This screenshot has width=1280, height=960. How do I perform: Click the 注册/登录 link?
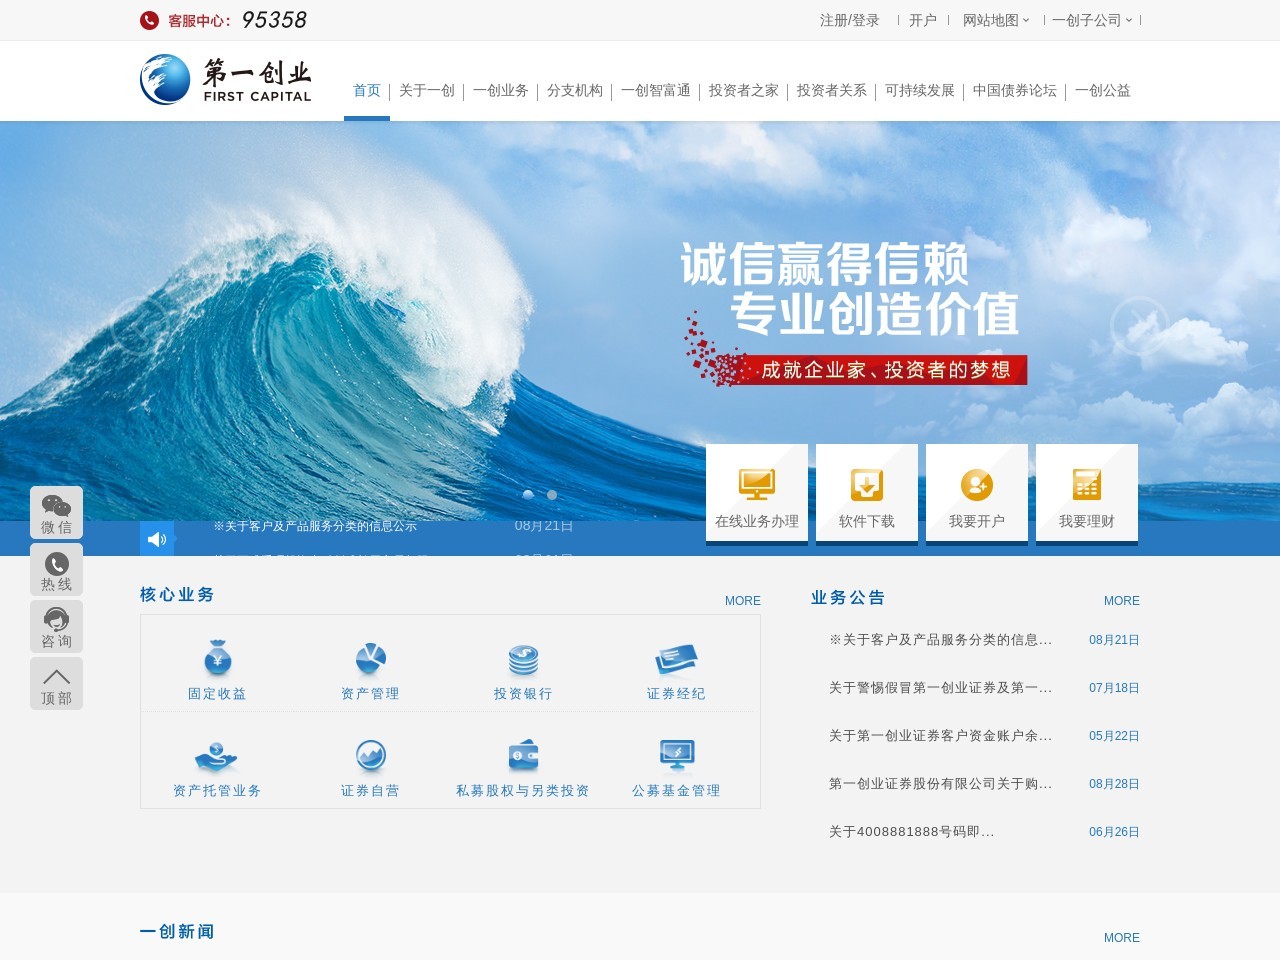850,20
